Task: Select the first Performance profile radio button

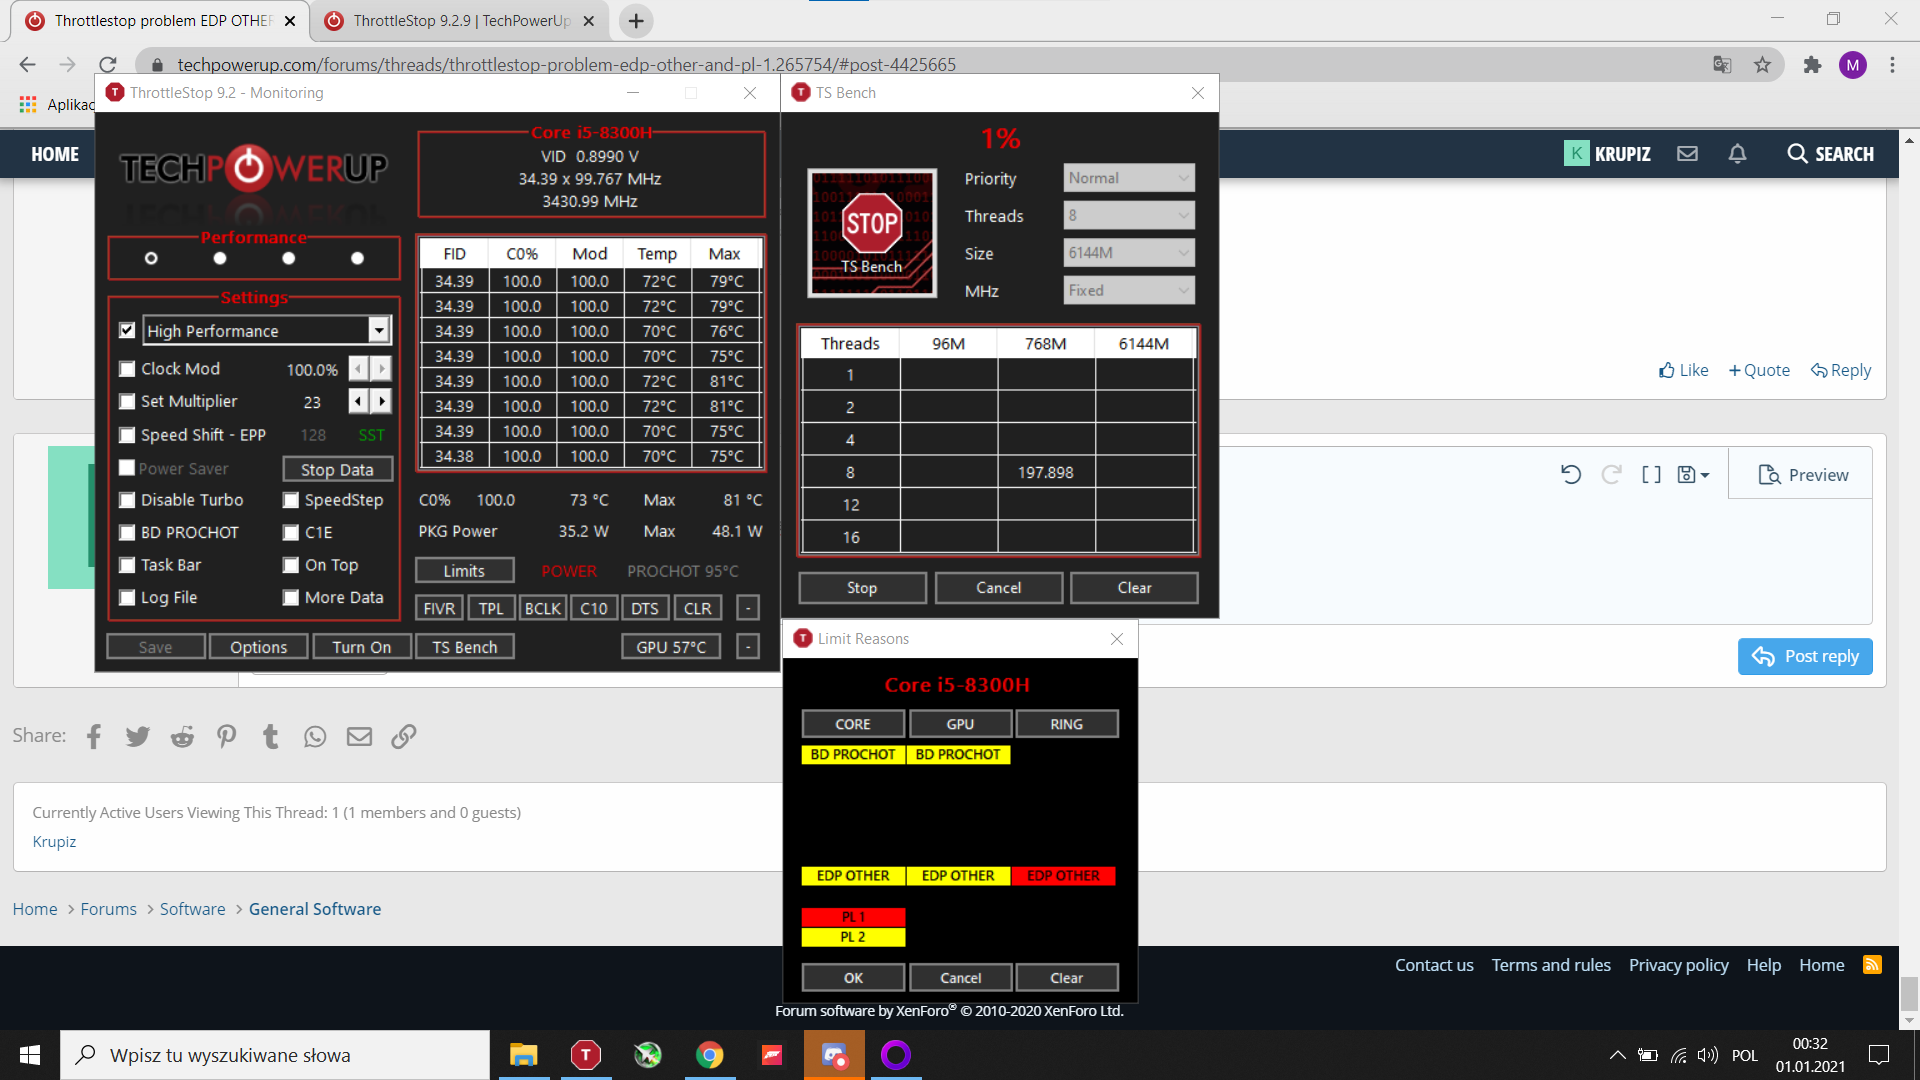Action: pos(151,258)
